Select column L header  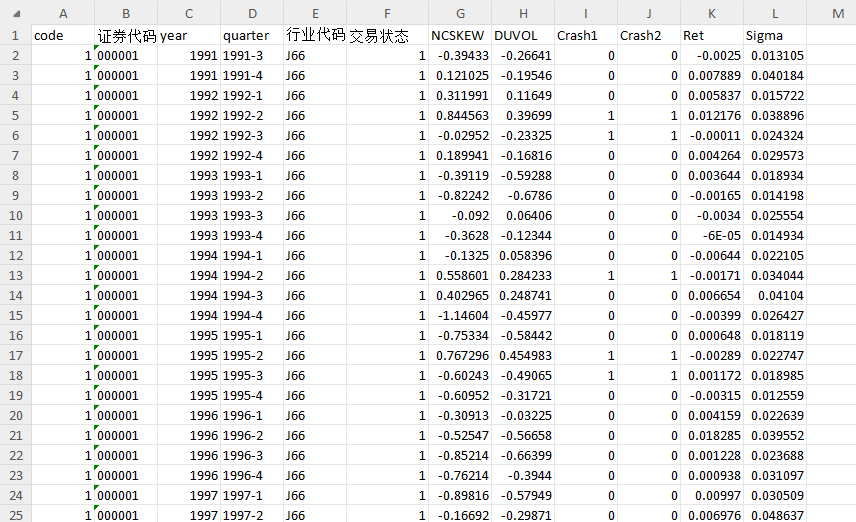tap(775, 13)
